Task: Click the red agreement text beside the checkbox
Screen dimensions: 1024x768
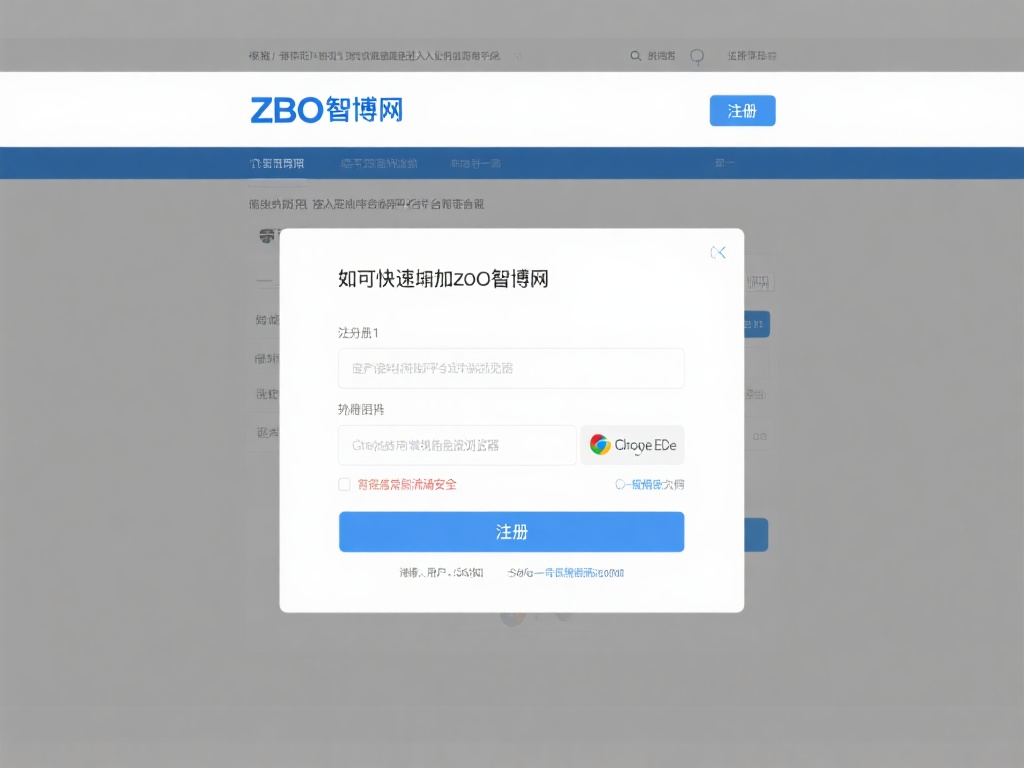Action: click(407, 484)
